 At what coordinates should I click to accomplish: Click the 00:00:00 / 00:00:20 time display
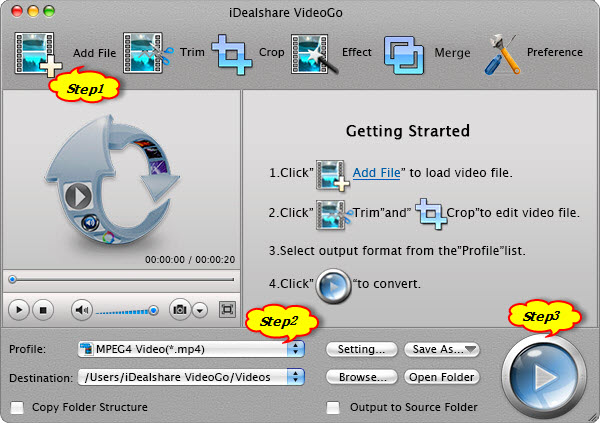click(190, 260)
